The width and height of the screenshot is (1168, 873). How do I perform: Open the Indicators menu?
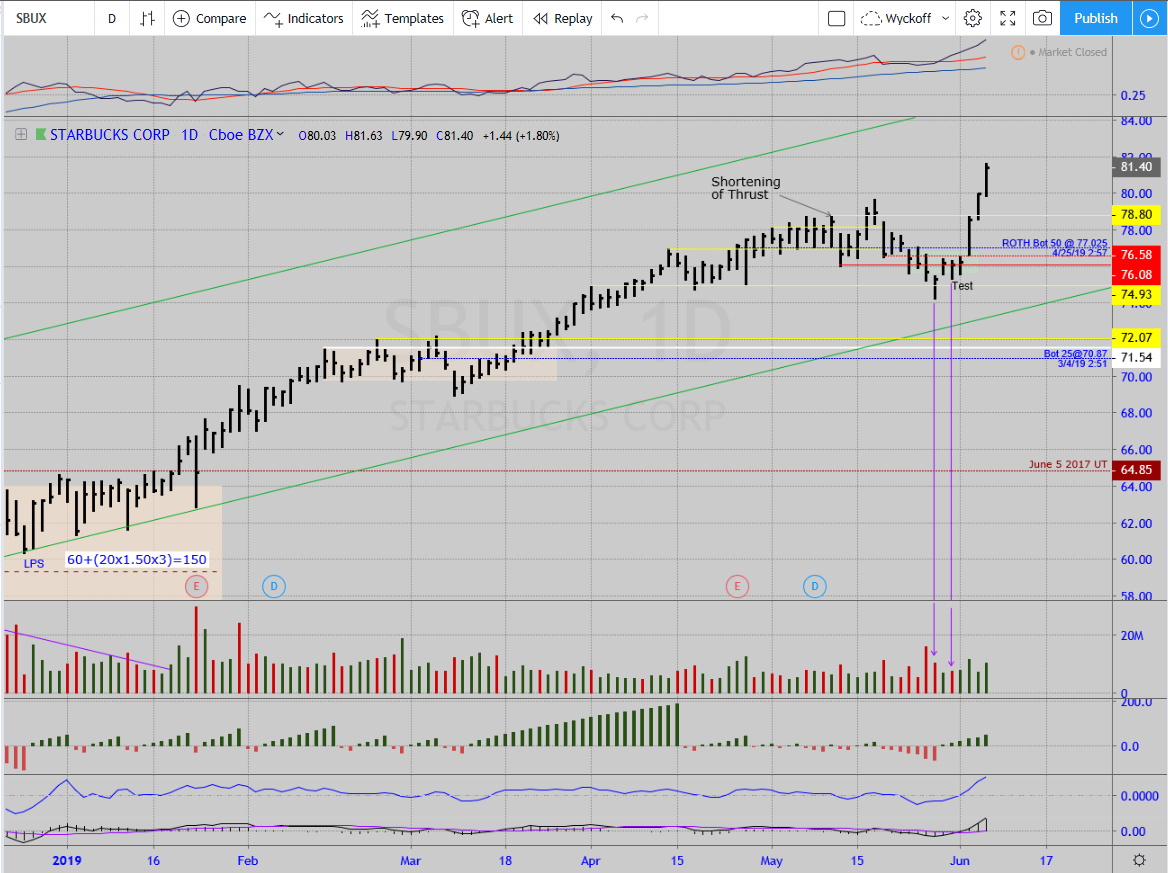(x=304, y=18)
